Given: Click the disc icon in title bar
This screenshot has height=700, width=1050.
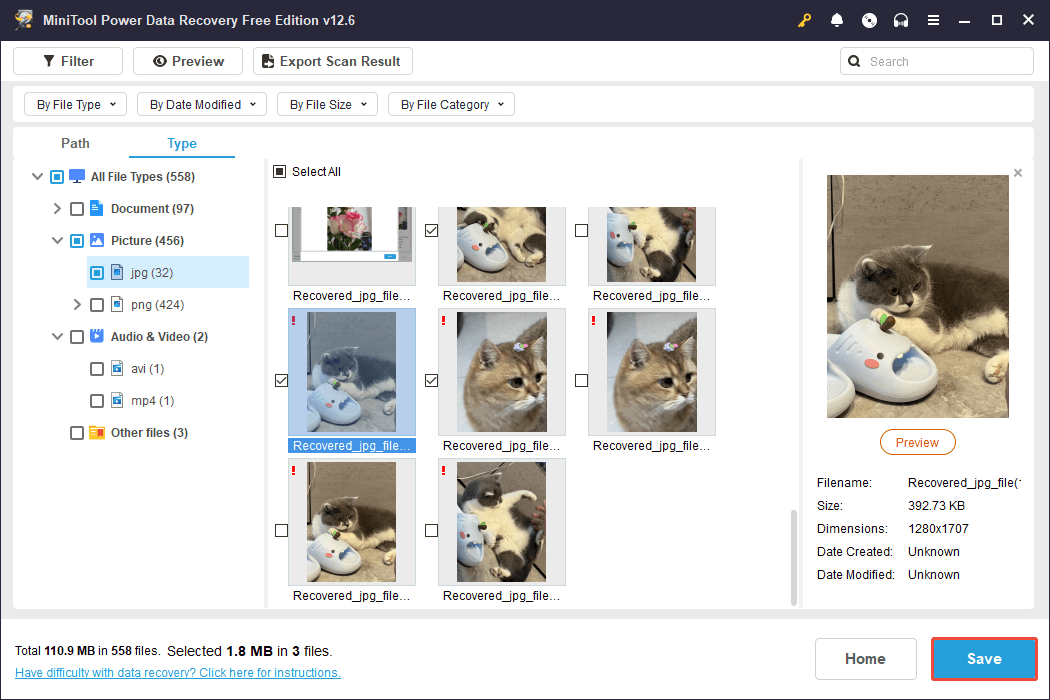Looking at the screenshot, I should pos(869,20).
